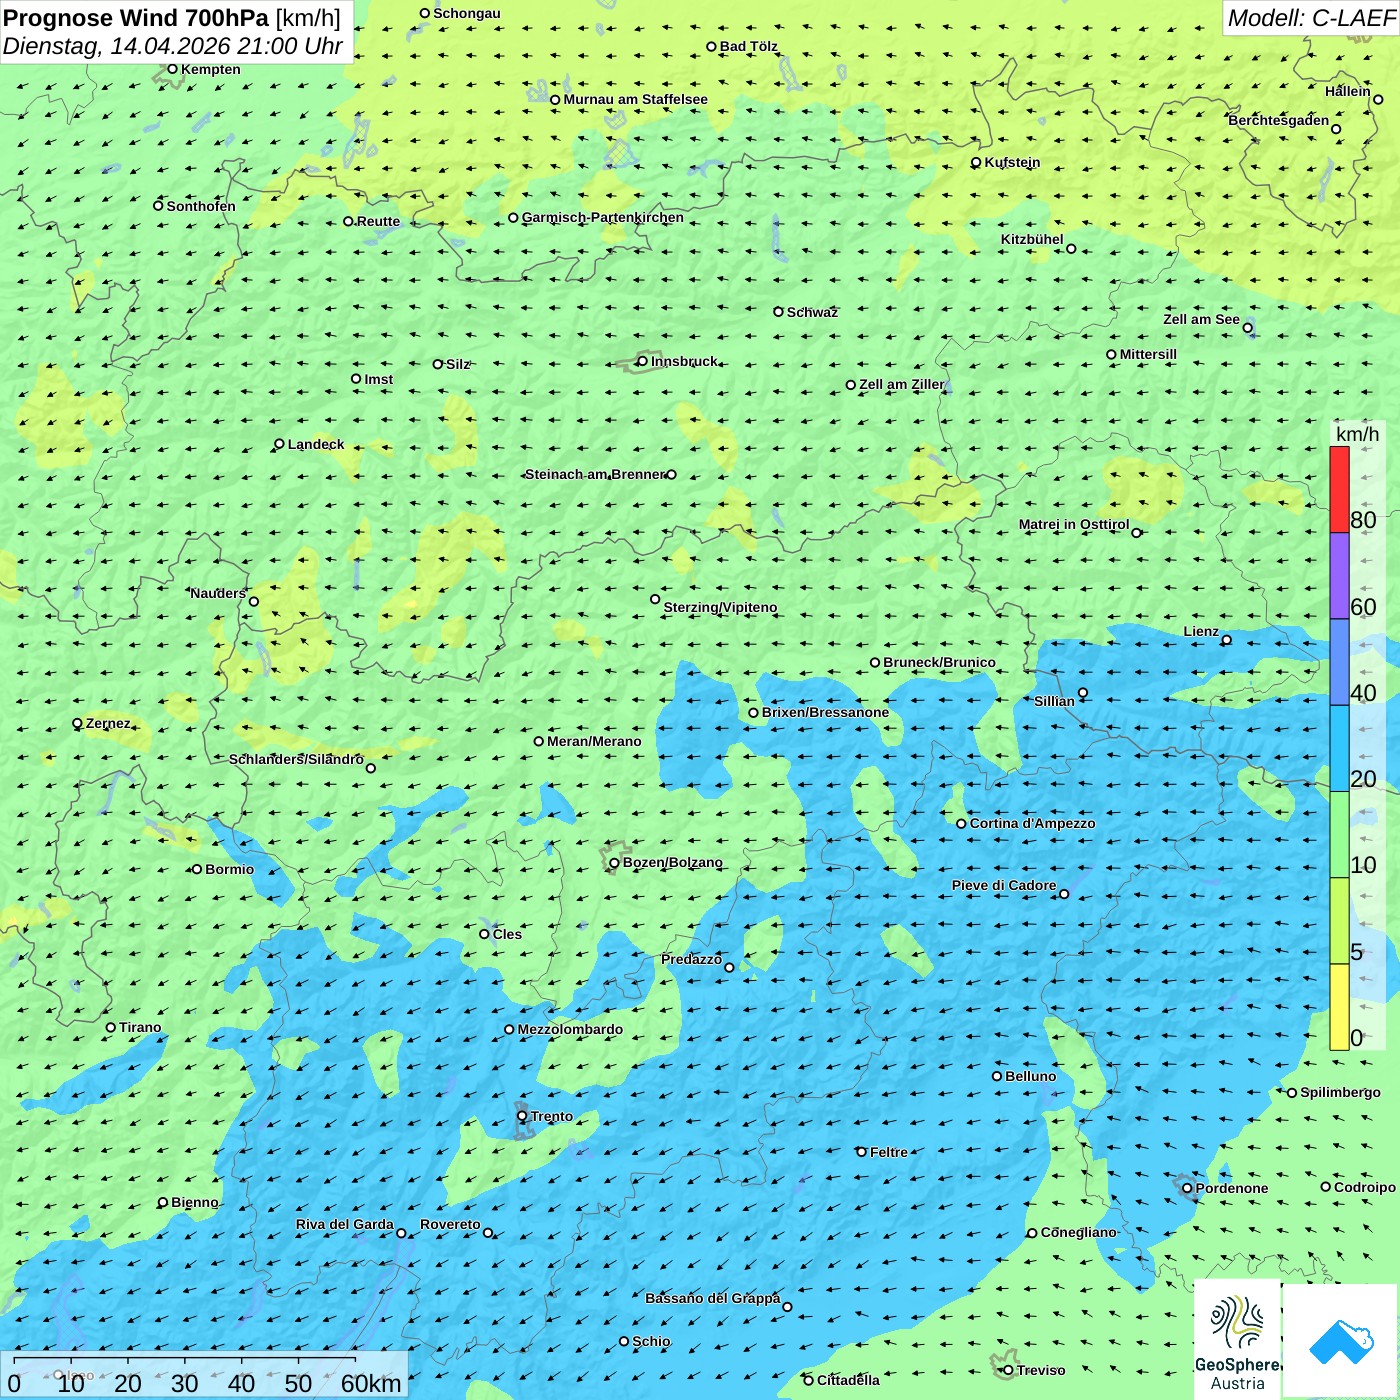Click the Trento city marker
Viewport: 1400px width, 1400px height.
click(x=522, y=1116)
